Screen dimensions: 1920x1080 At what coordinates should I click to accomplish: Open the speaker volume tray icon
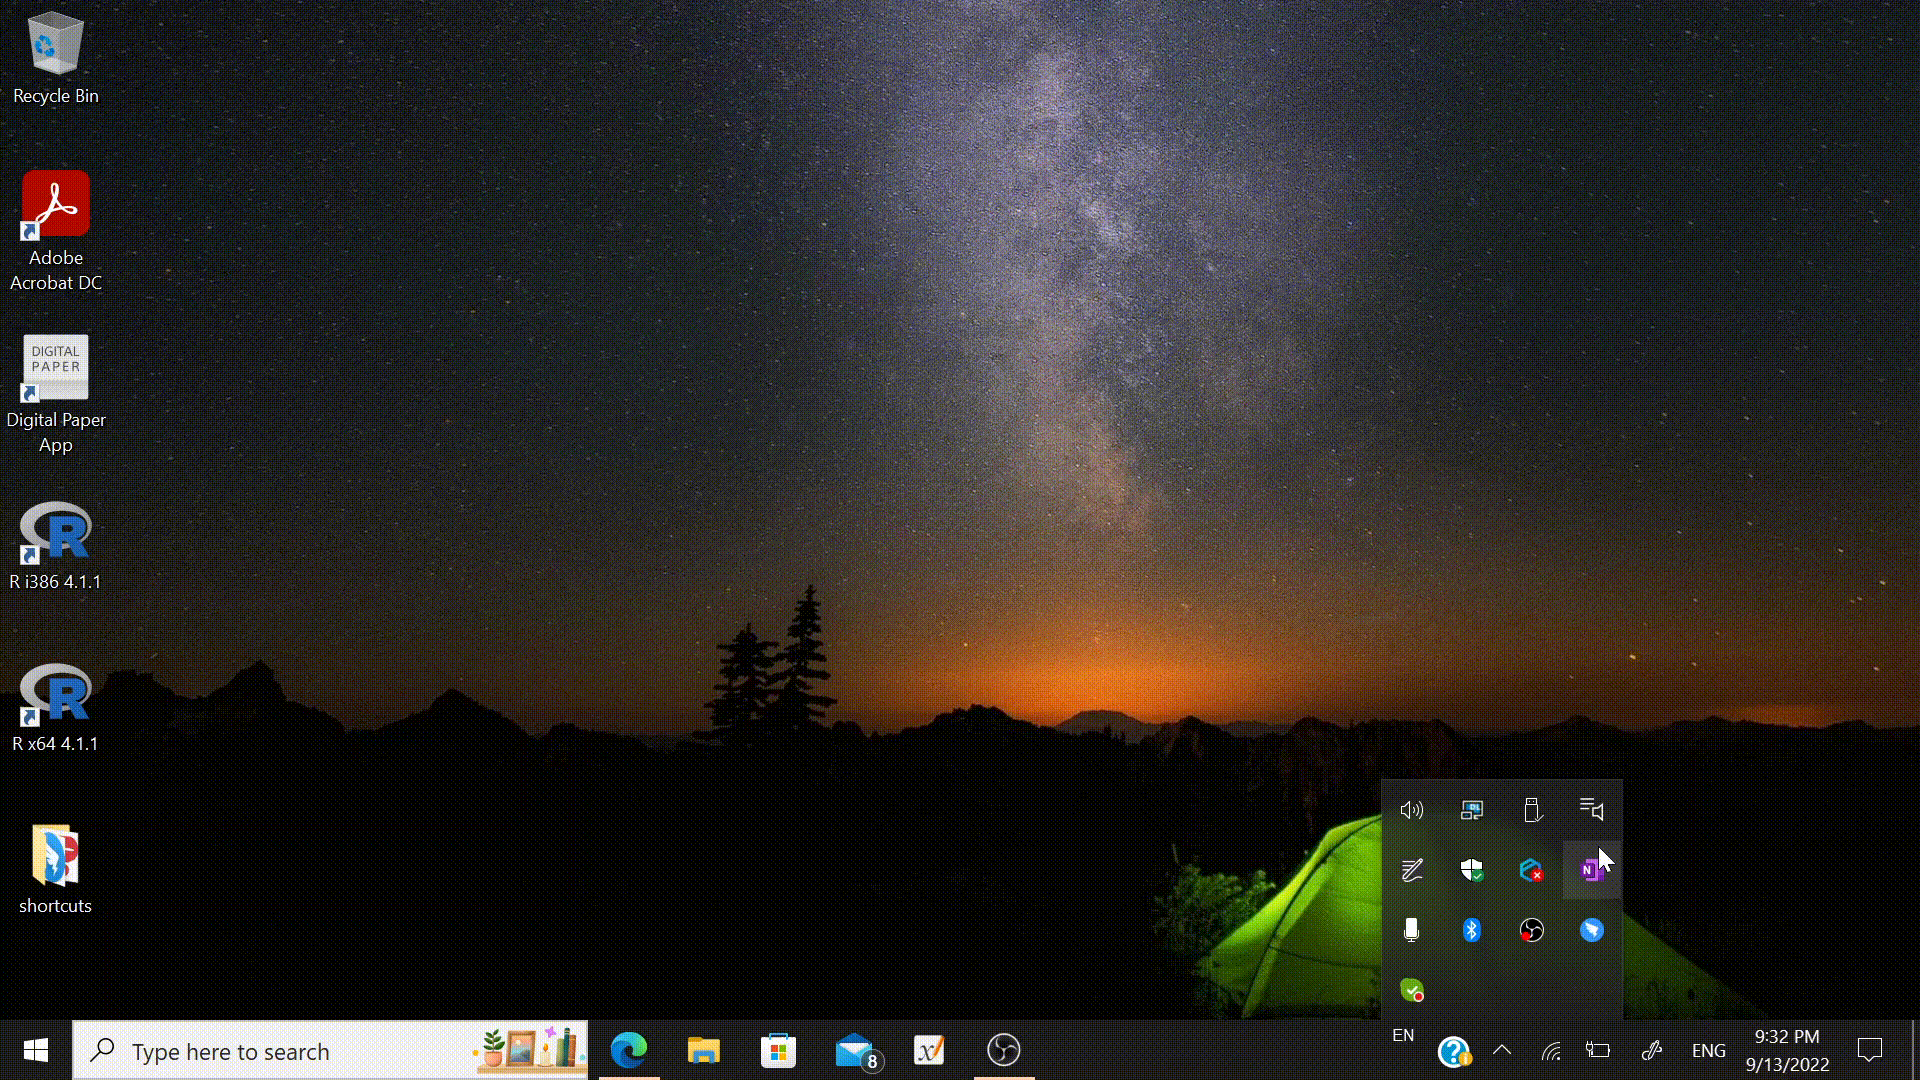click(1411, 810)
